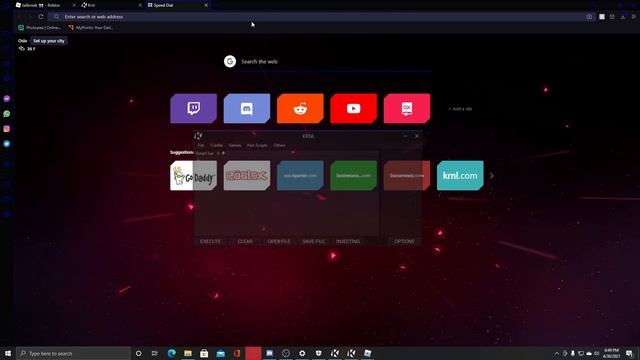Image resolution: width=640 pixels, height=360 pixels.
Task: Close the Speed Dial tab
Action: (x=206, y=5)
